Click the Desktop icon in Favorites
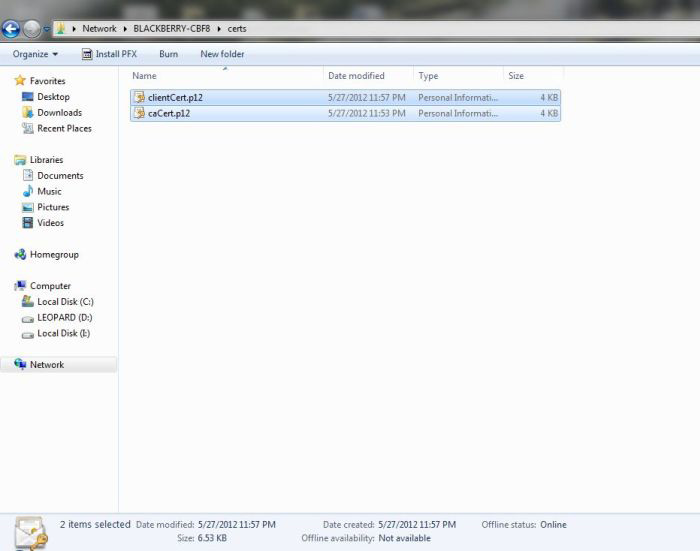This screenshot has width=700, height=551. coord(28,96)
